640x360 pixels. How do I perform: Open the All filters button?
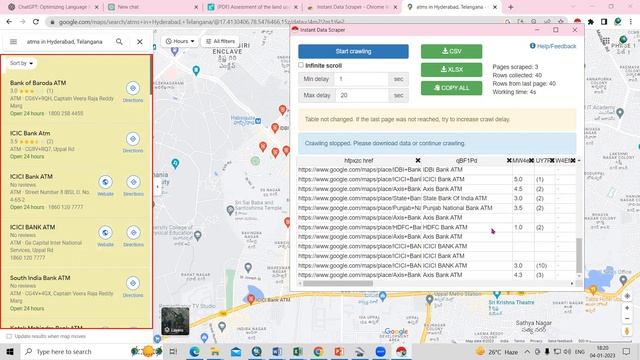(220, 41)
